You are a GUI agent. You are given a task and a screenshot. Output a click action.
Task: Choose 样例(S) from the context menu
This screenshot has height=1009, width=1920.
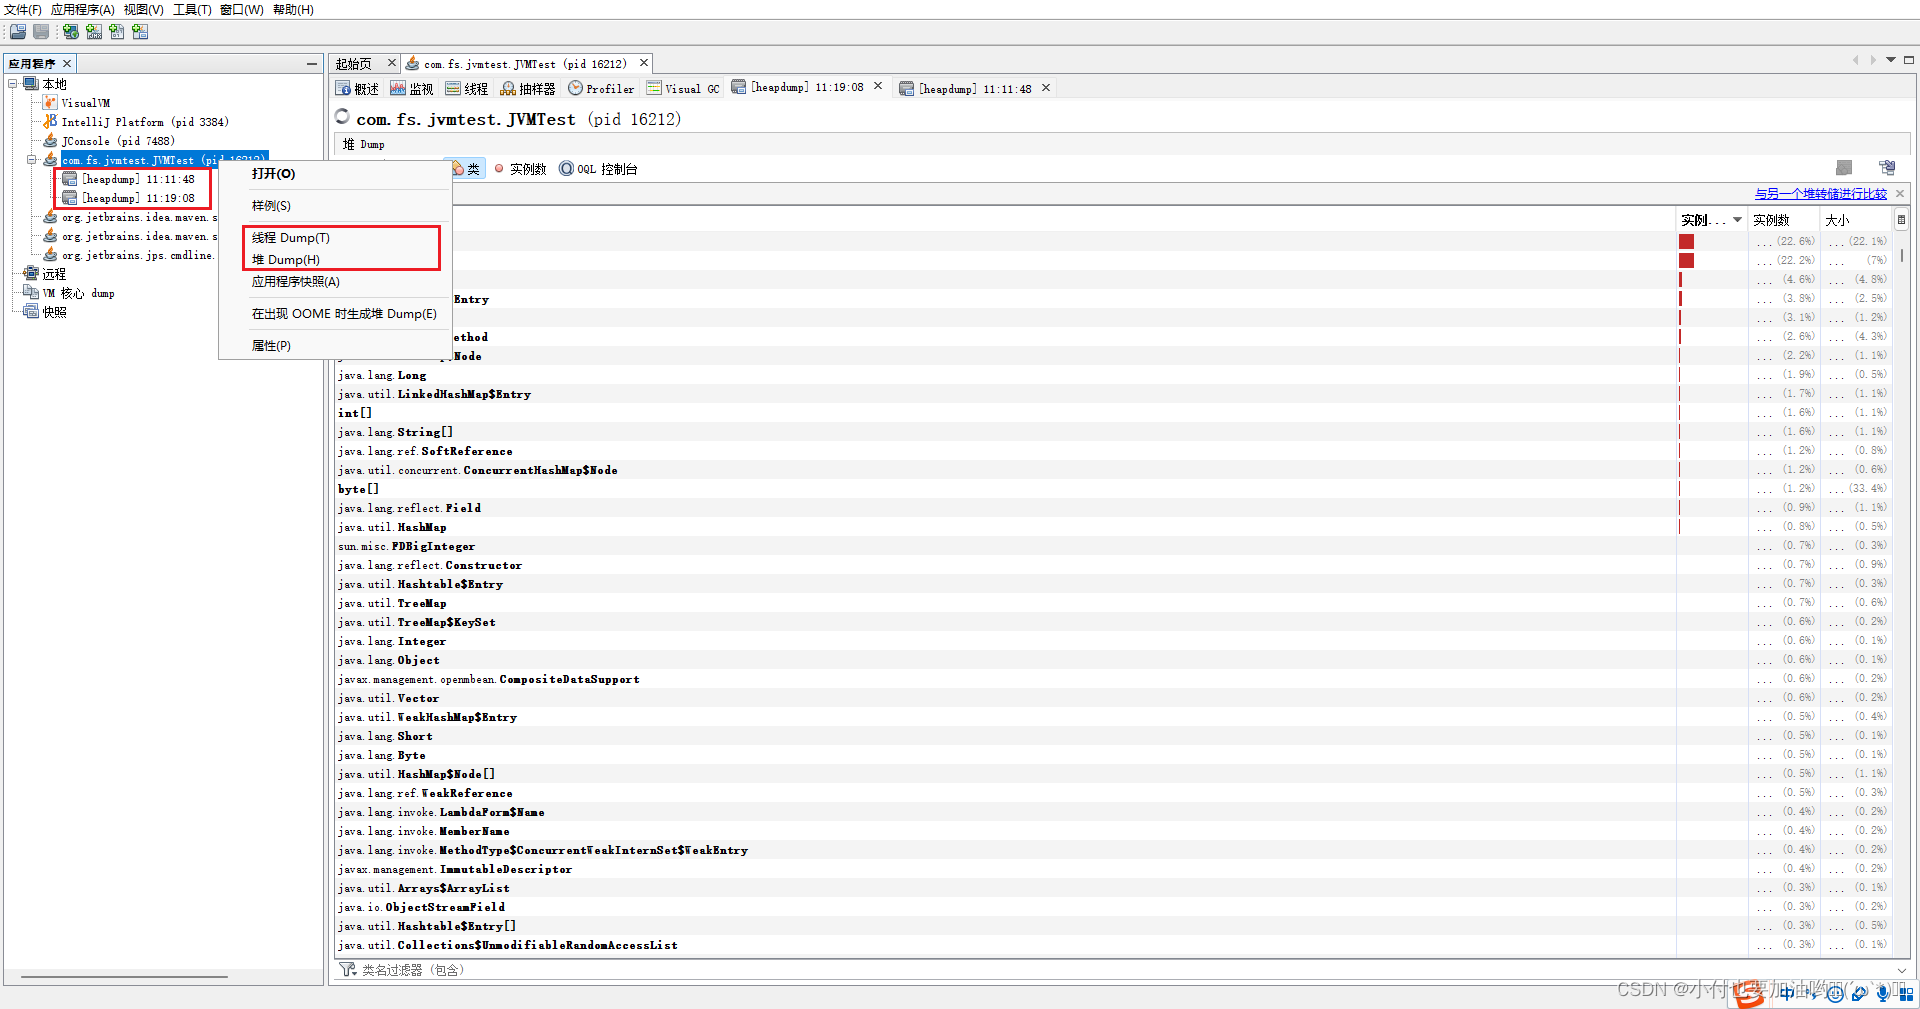335,206
